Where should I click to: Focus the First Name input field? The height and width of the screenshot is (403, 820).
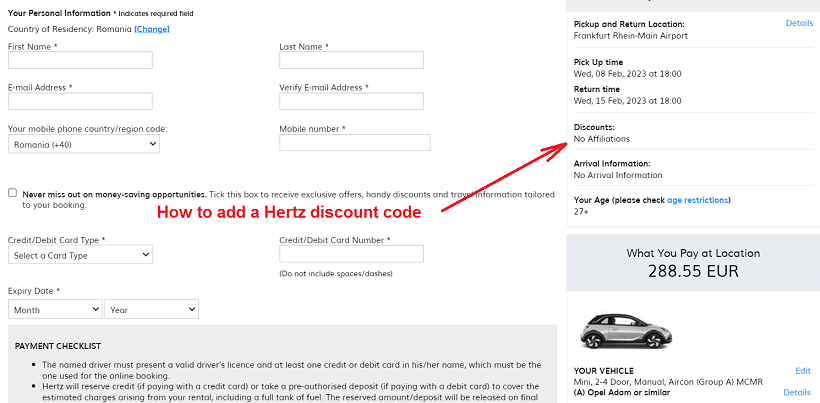(80, 60)
